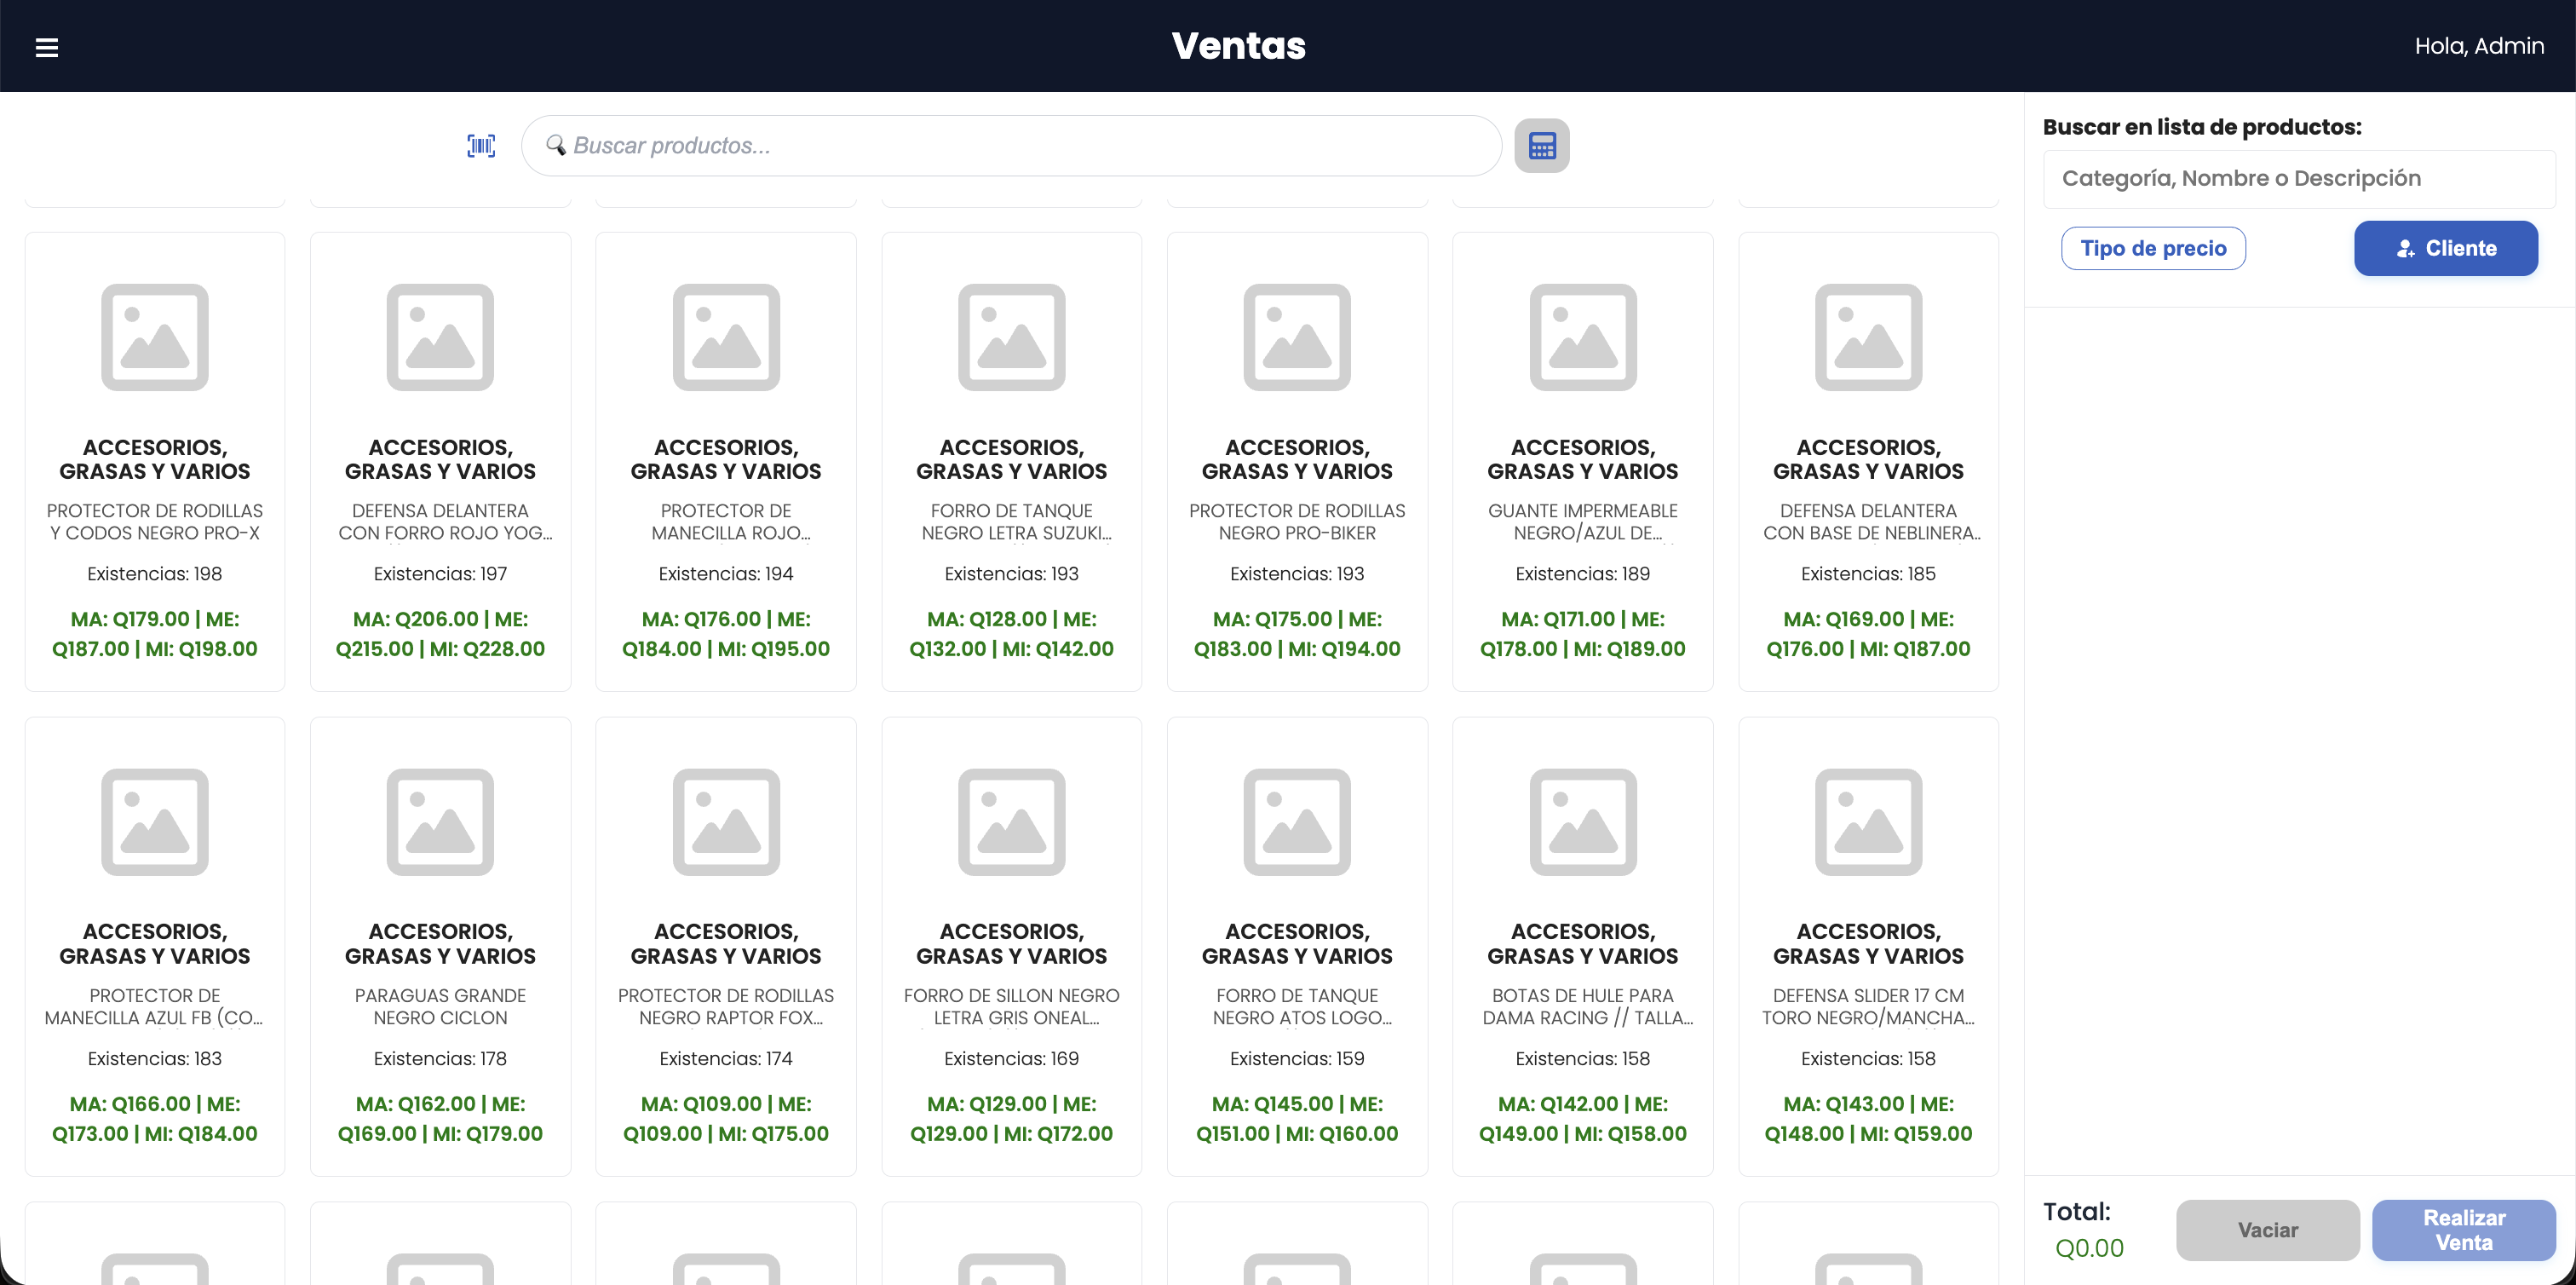
Task: Select the PARAGUAS GRANDE NEGRO CICLON product
Action: pyautogui.click(x=440, y=945)
